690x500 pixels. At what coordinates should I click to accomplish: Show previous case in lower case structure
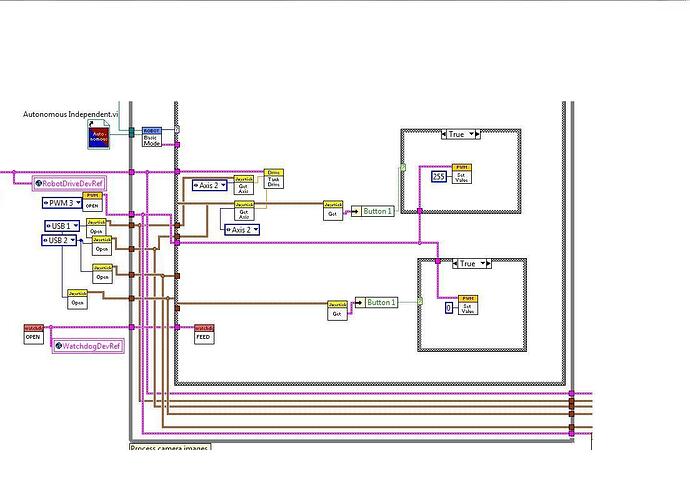click(x=455, y=264)
